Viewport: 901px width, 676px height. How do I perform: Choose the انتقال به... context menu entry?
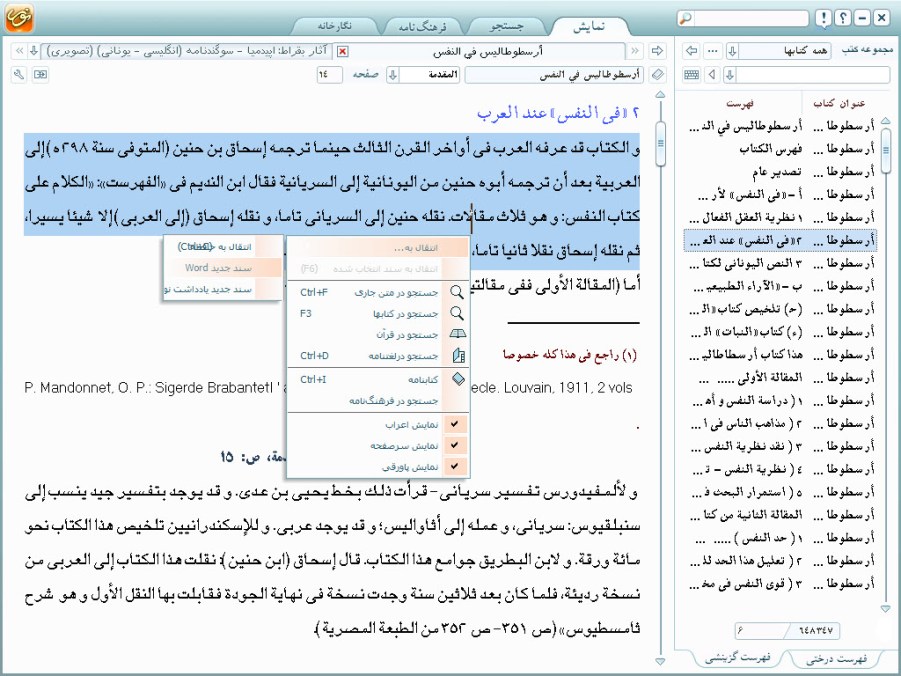pyautogui.click(x=378, y=248)
